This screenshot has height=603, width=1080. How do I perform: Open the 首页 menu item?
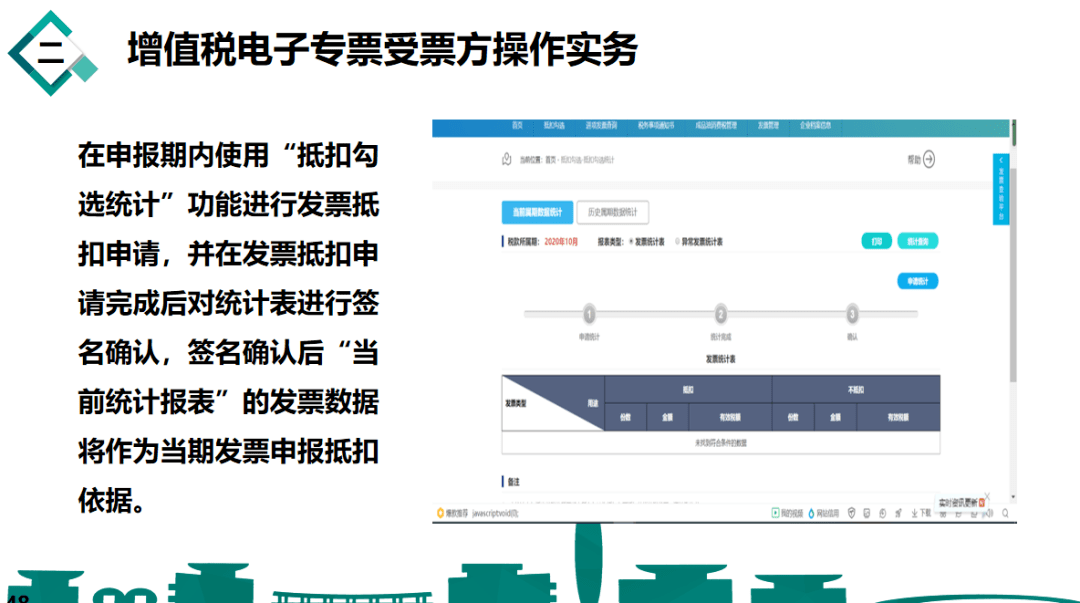(517, 126)
